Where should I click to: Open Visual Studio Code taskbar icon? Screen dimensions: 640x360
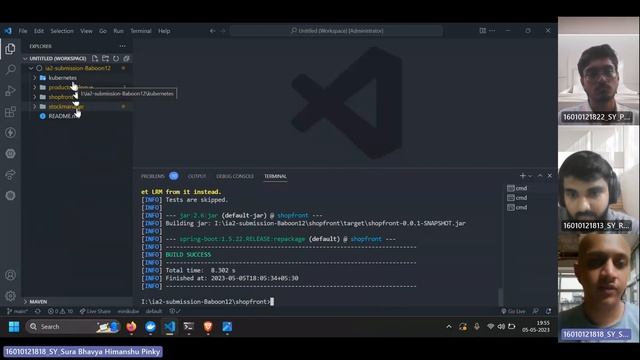click(170, 327)
